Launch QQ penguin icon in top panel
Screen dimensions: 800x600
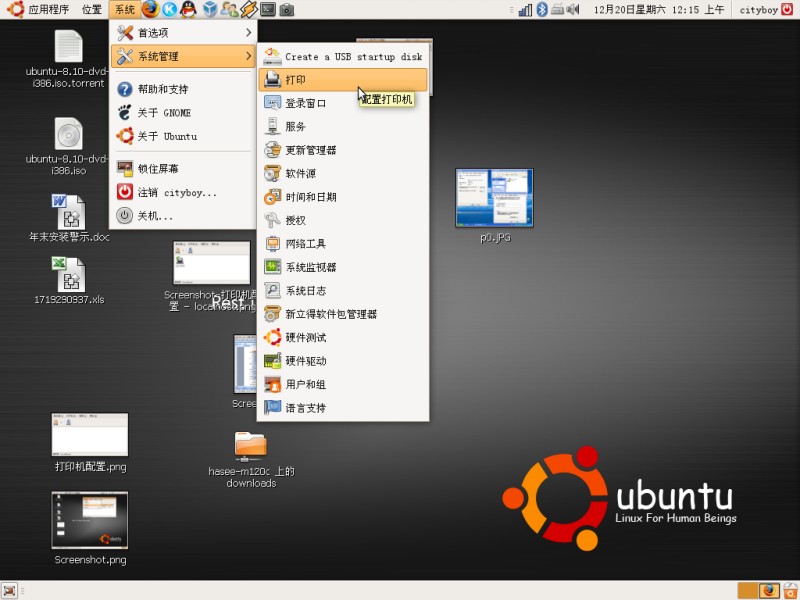click(188, 9)
